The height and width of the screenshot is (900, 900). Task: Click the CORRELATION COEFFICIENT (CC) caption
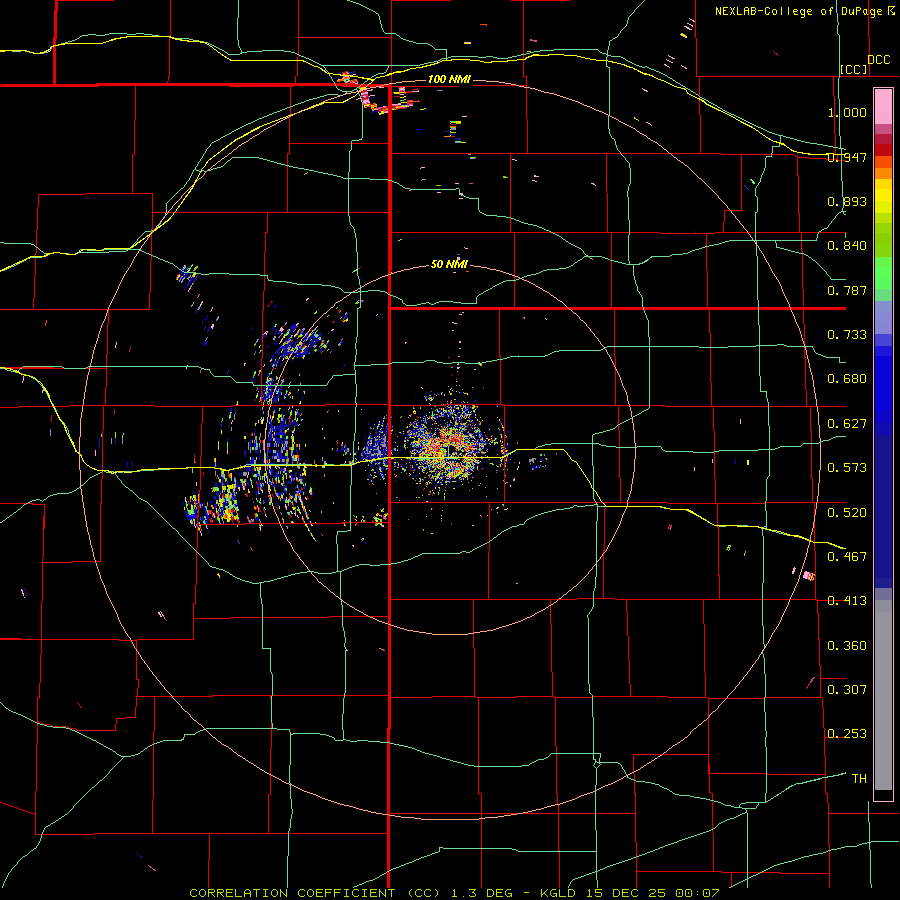[315, 893]
